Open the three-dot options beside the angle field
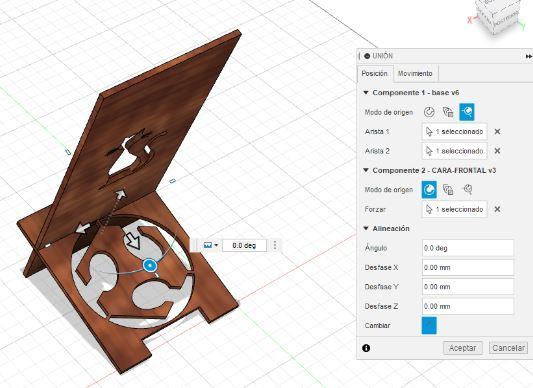The image size is (533, 388). tap(275, 246)
